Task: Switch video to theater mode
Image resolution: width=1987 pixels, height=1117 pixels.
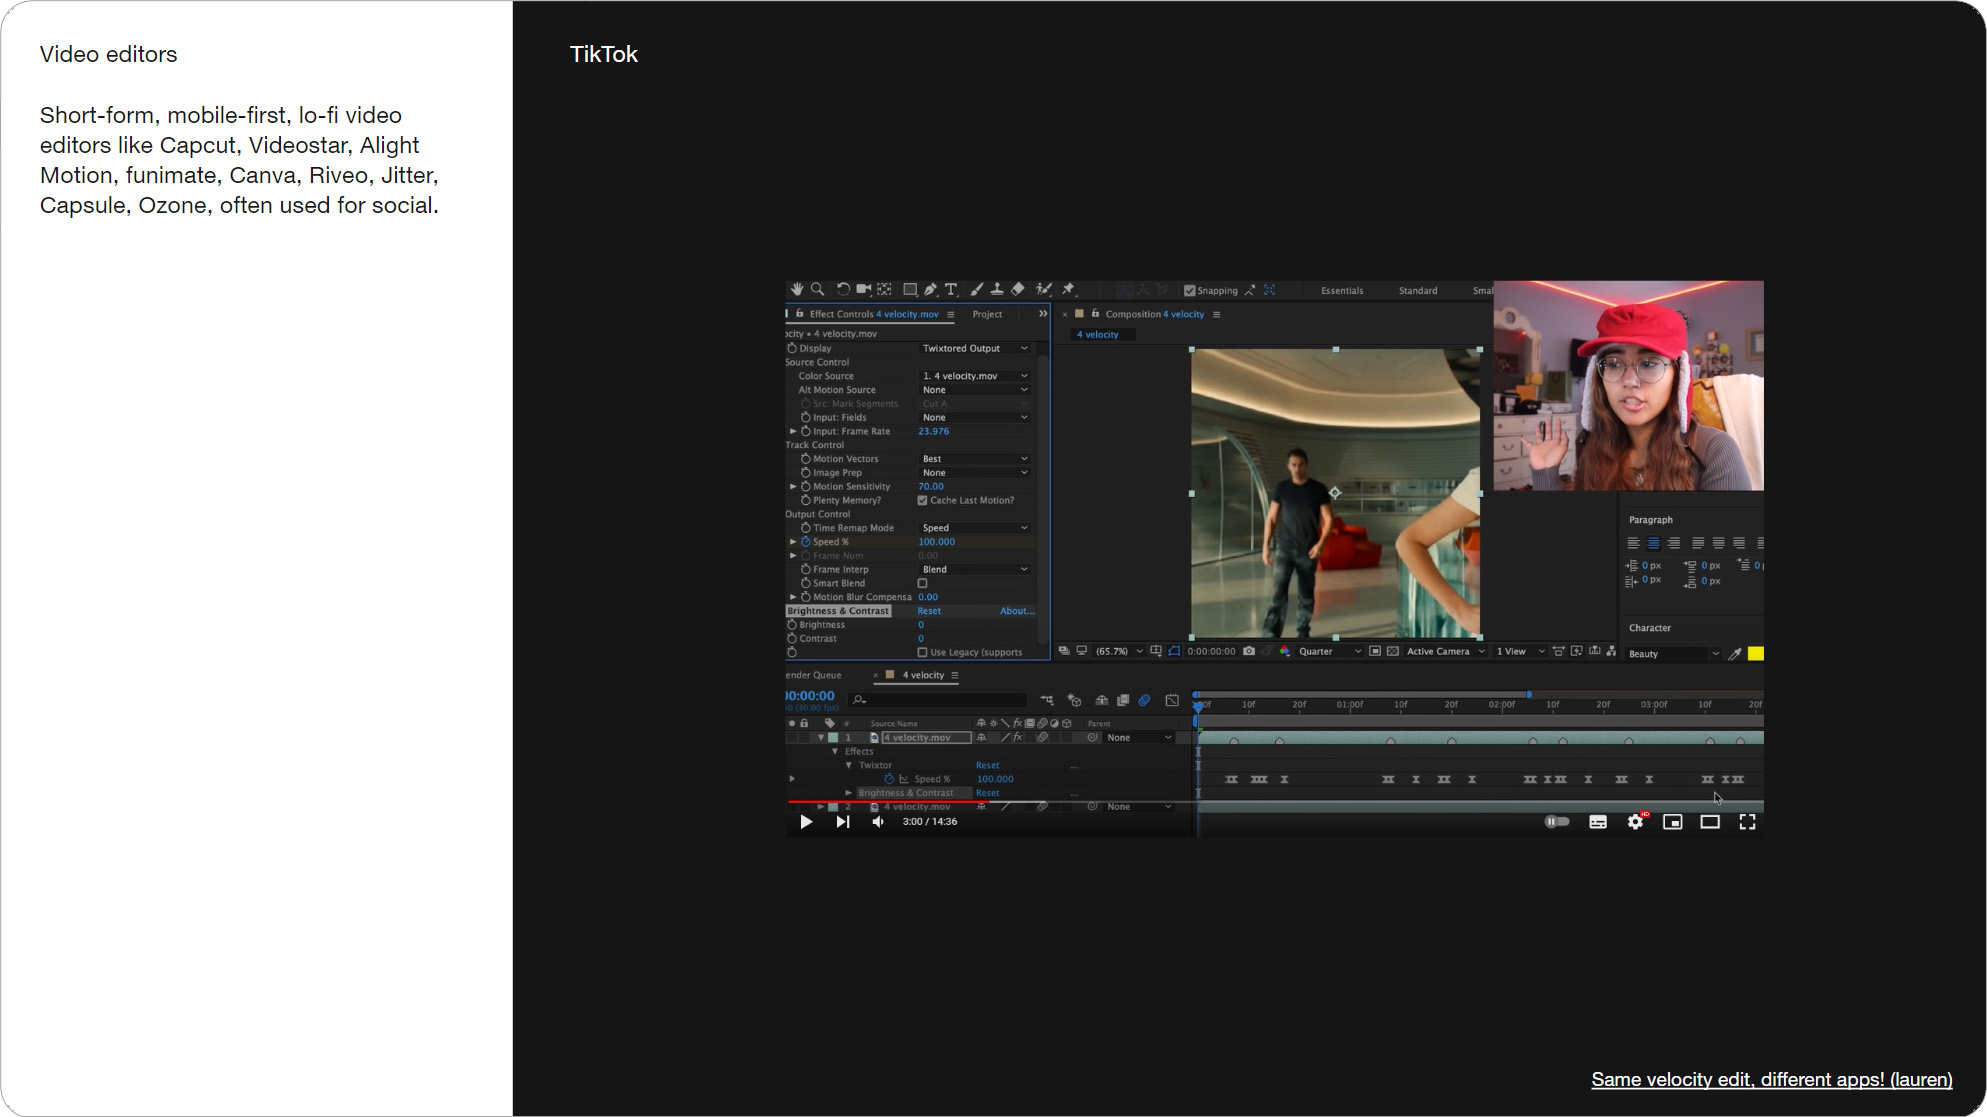Action: (x=1710, y=822)
